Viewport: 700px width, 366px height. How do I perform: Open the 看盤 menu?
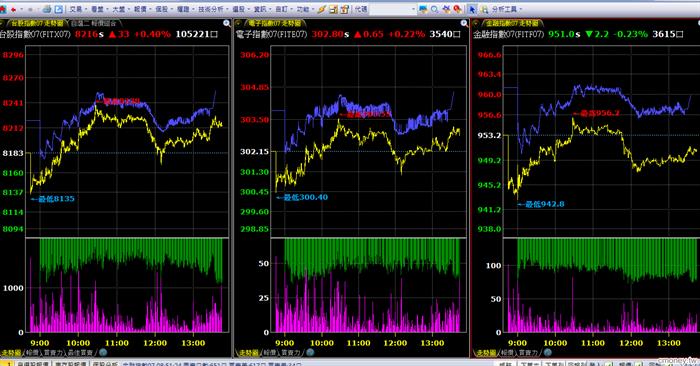[97, 9]
